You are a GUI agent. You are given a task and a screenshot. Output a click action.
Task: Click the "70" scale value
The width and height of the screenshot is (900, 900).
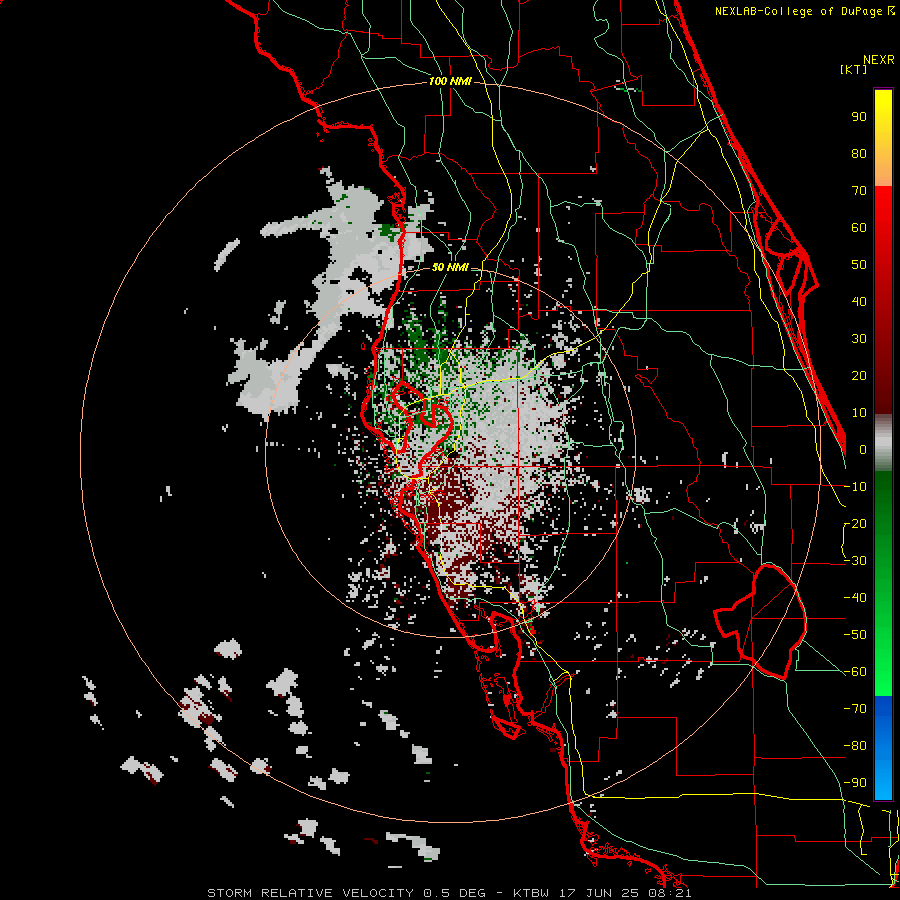point(859,191)
